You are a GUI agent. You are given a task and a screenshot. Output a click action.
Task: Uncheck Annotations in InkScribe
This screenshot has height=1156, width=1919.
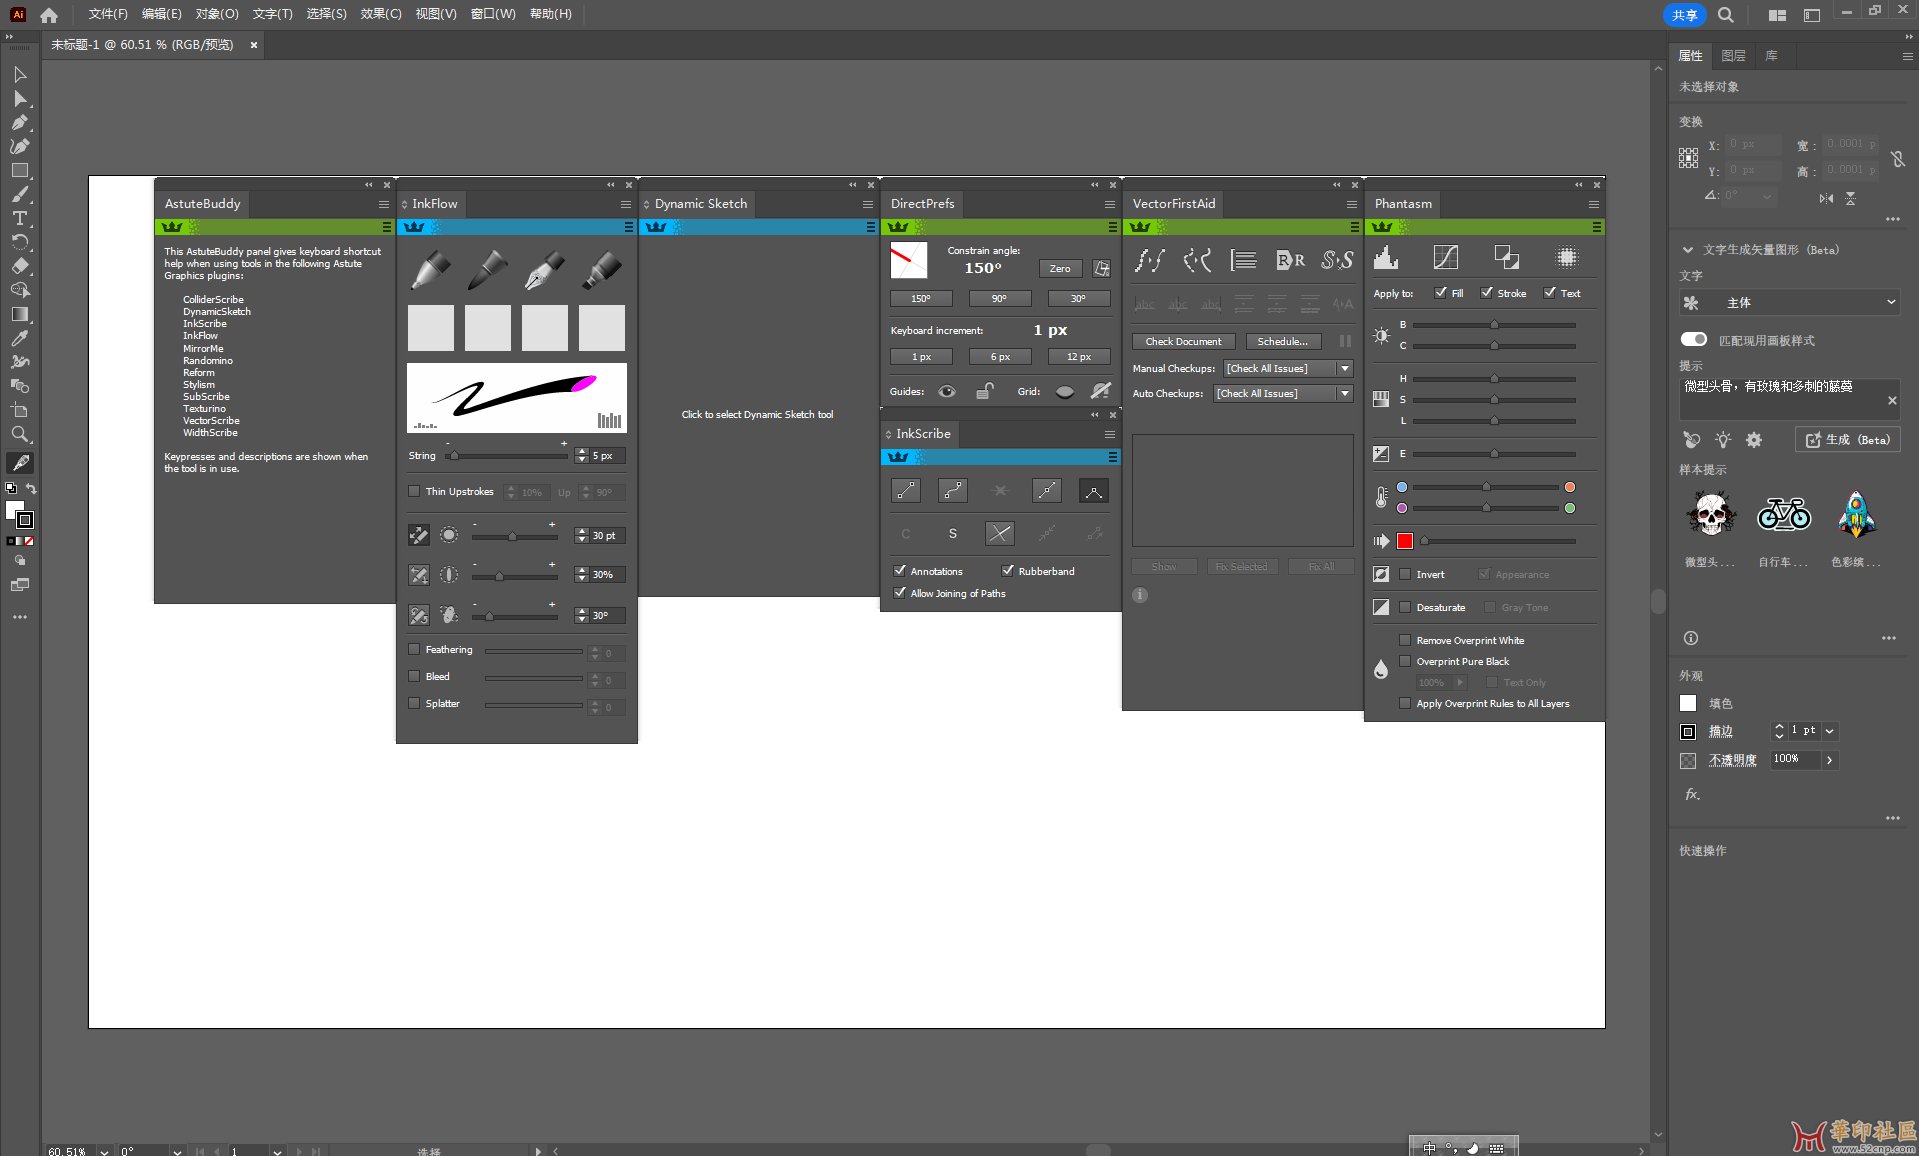pos(900,571)
